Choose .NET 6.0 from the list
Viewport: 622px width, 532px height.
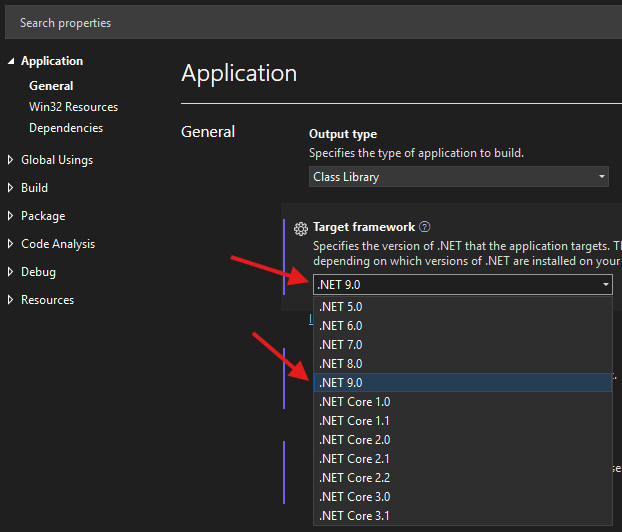(463, 326)
